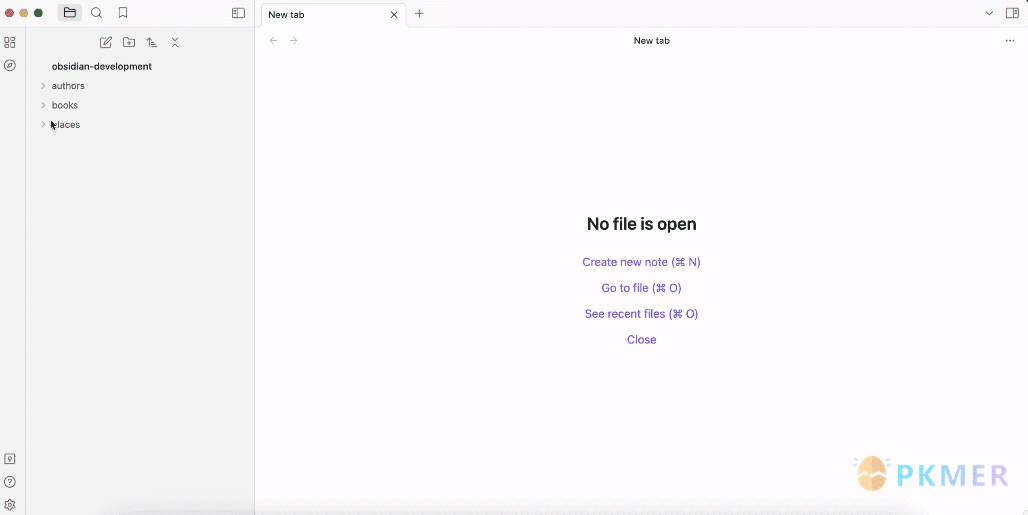Toggle the left sidebar collapse icon
Screen dimensions: 1028x515
tap(239, 13)
